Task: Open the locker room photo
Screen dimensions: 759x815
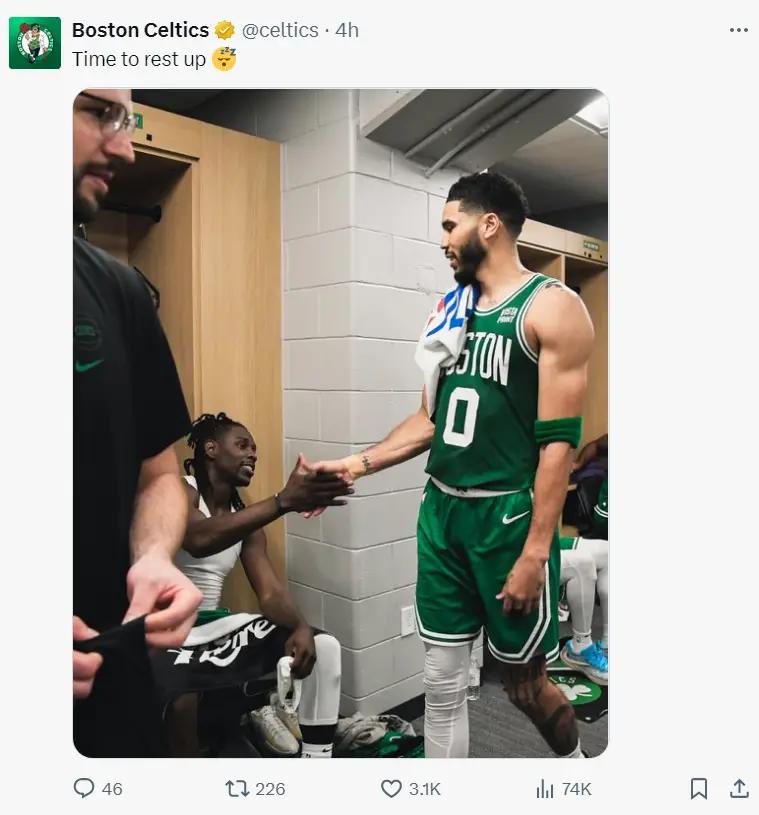Action: pyautogui.click(x=341, y=423)
